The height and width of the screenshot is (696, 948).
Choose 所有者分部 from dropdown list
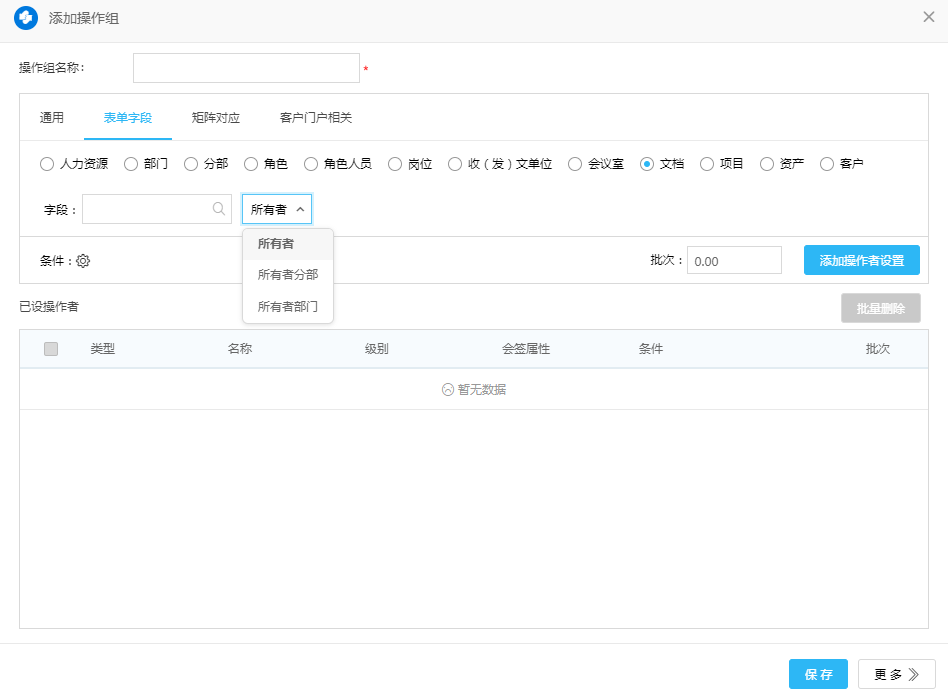(x=287, y=275)
